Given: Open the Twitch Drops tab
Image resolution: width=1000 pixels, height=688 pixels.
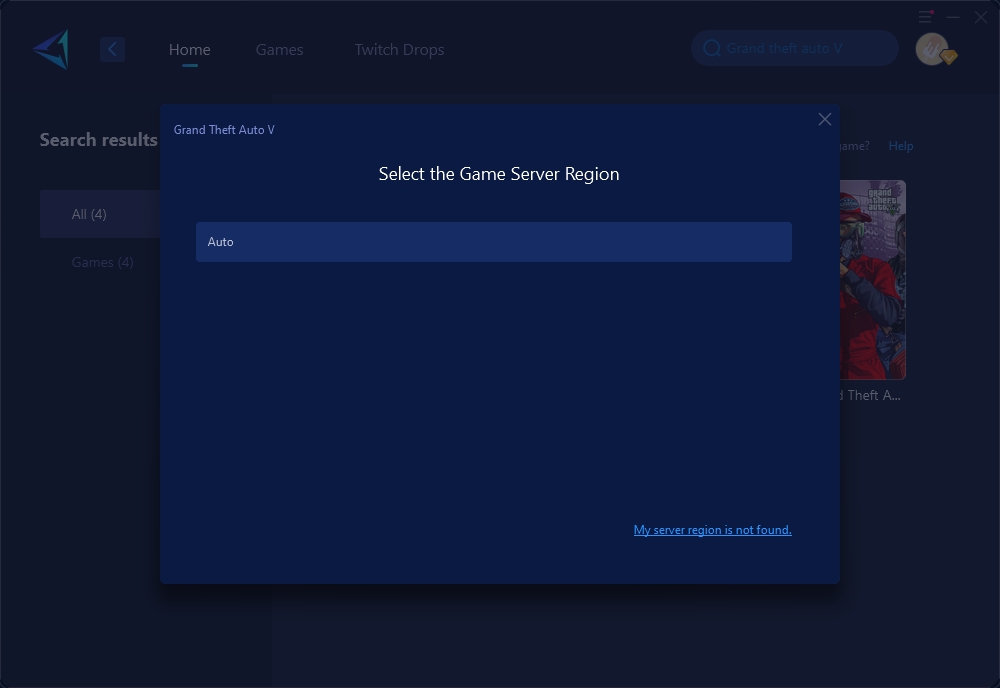Looking at the screenshot, I should [399, 50].
